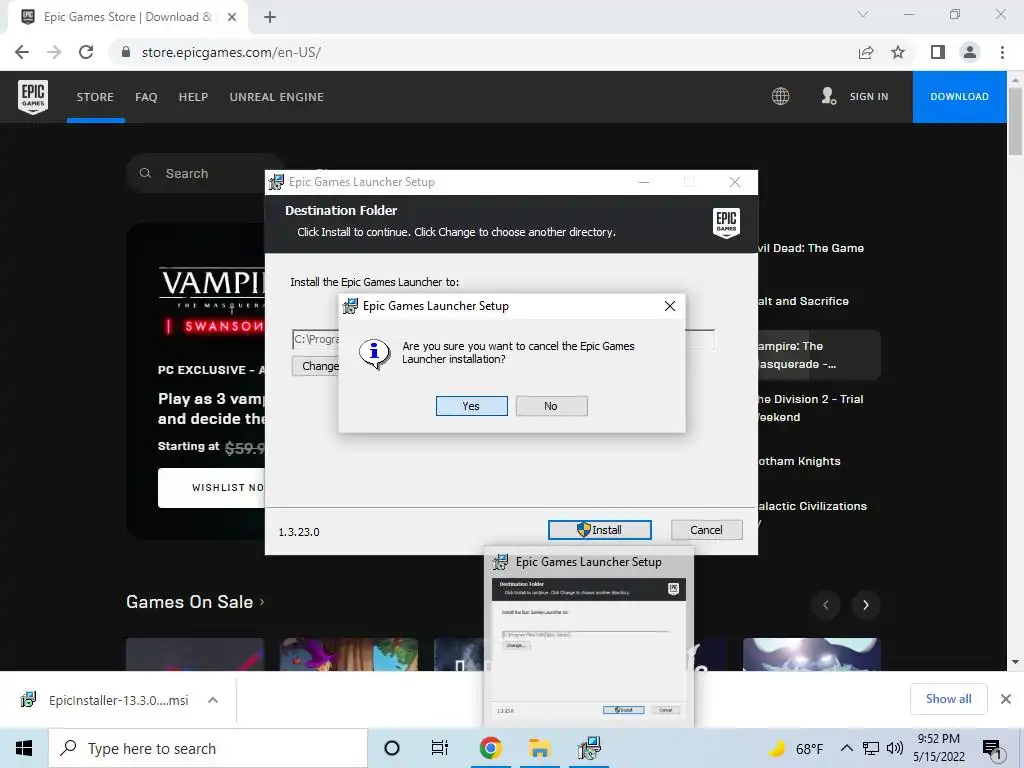
Task: Click the install path input field
Action: tap(503, 340)
